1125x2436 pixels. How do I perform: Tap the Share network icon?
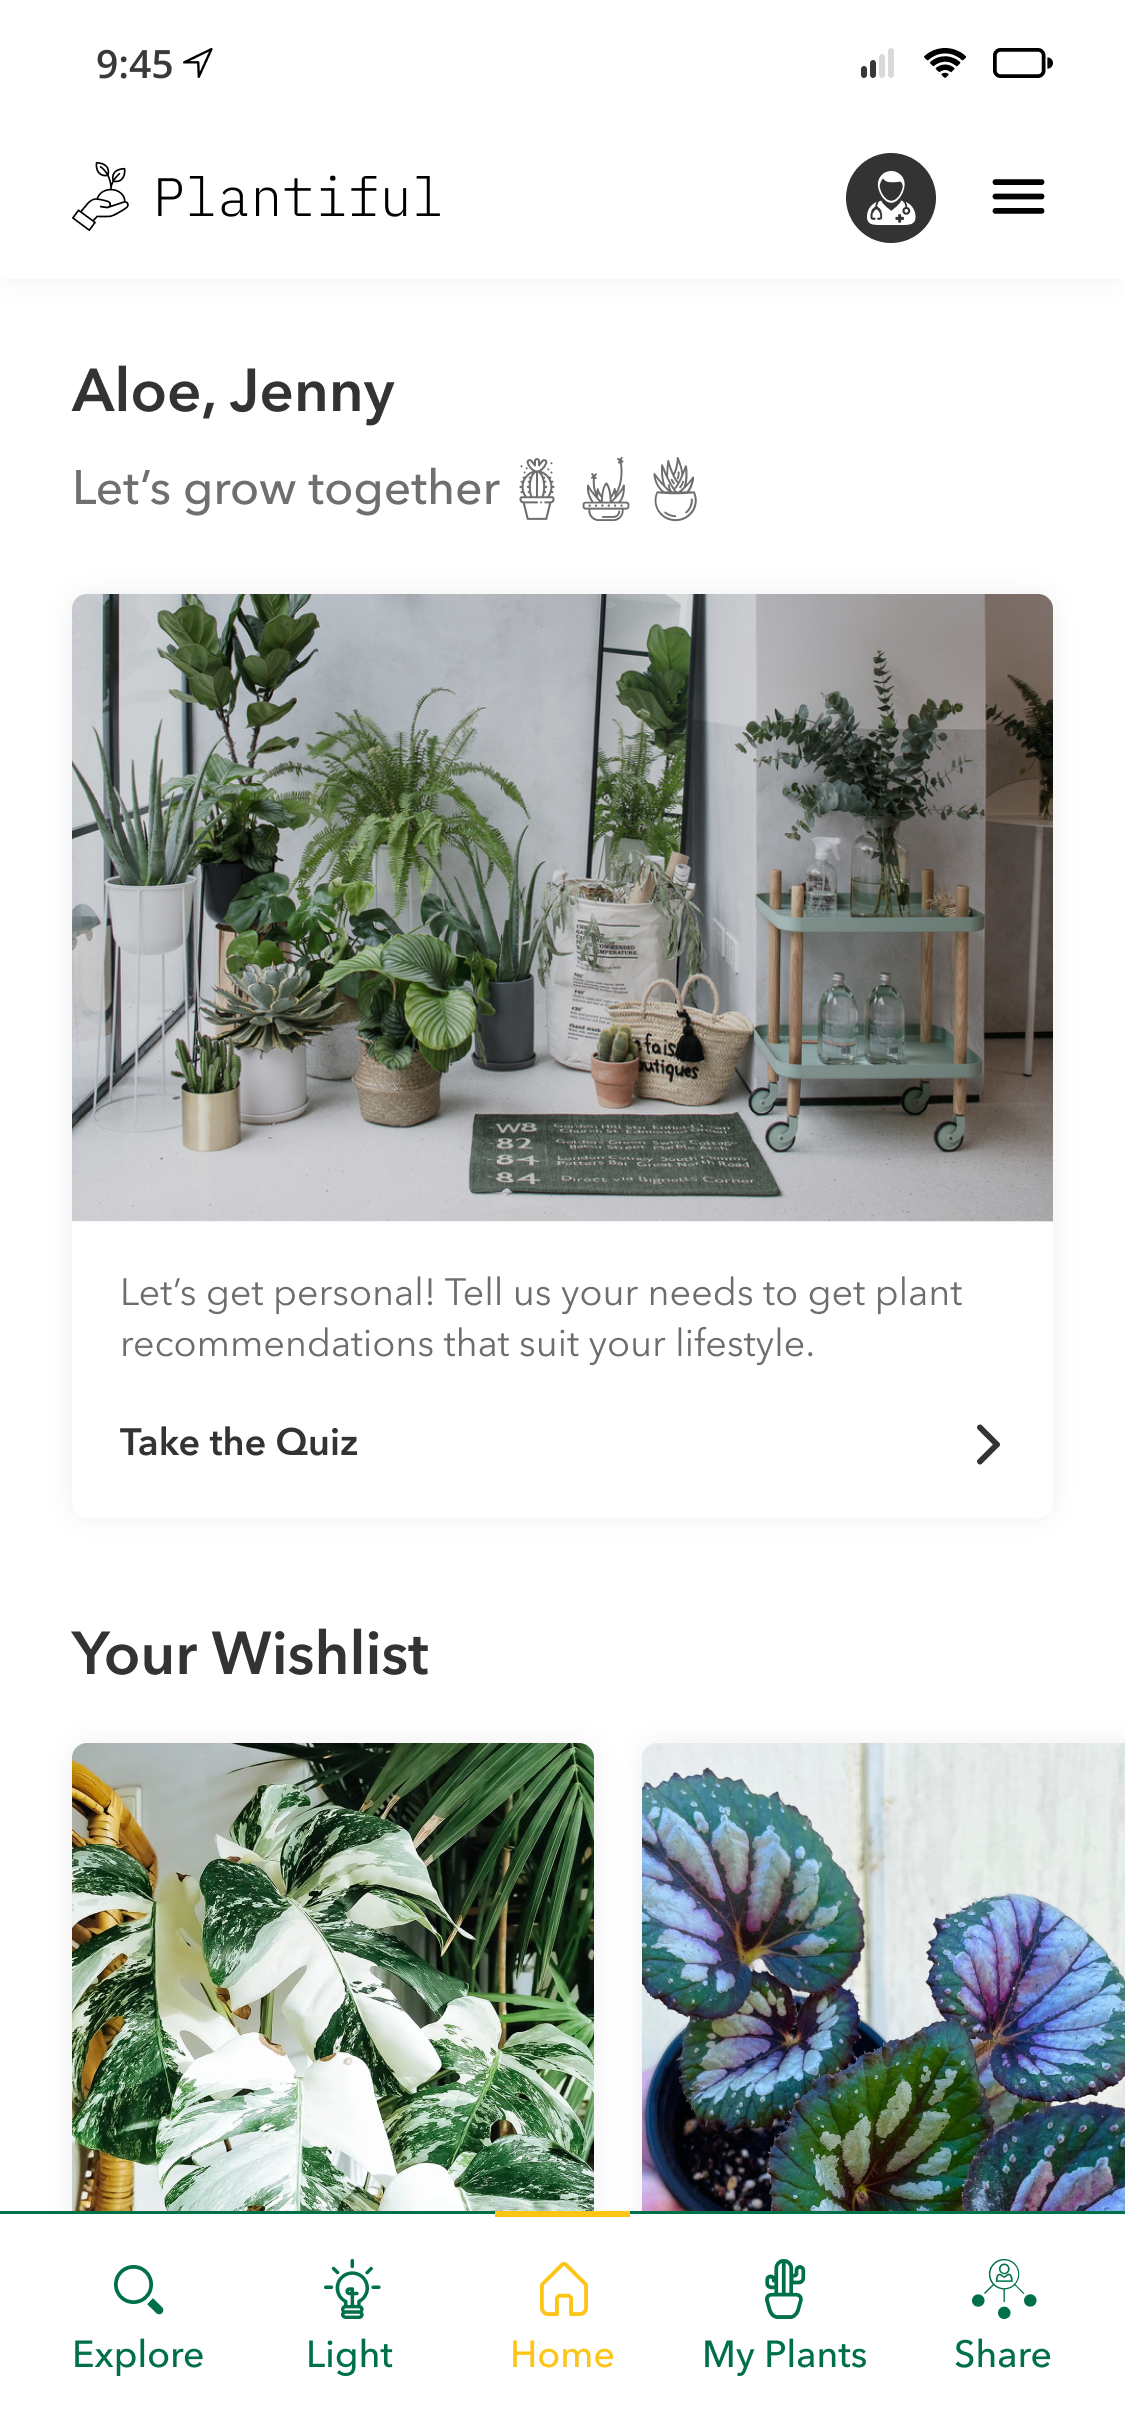(1003, 2289)
